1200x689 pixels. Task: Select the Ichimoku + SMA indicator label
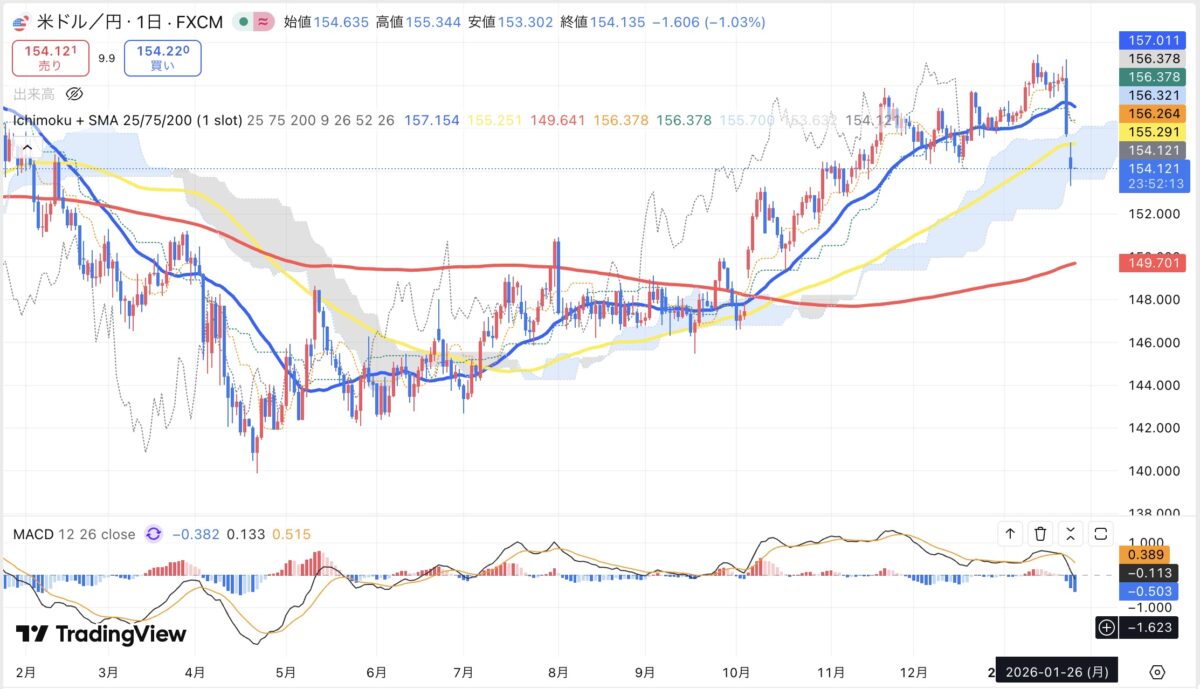coord(126,120)
